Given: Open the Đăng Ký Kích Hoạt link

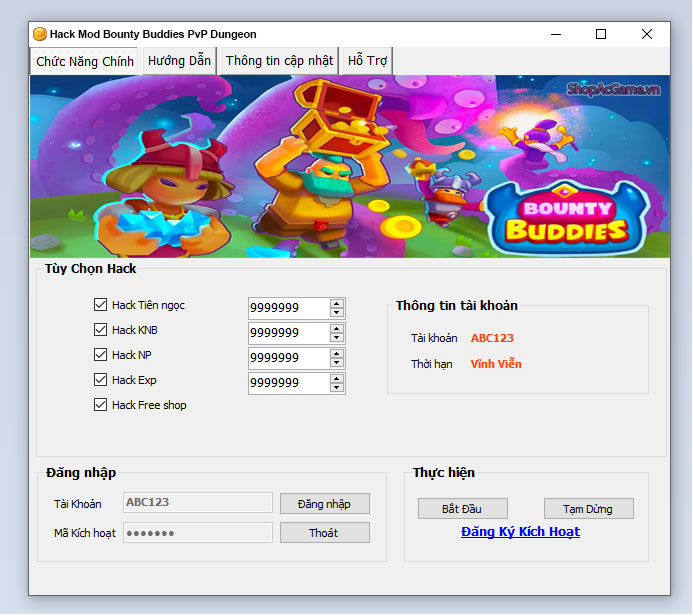Looking at the screenshot, I should (x=520, y=532).
